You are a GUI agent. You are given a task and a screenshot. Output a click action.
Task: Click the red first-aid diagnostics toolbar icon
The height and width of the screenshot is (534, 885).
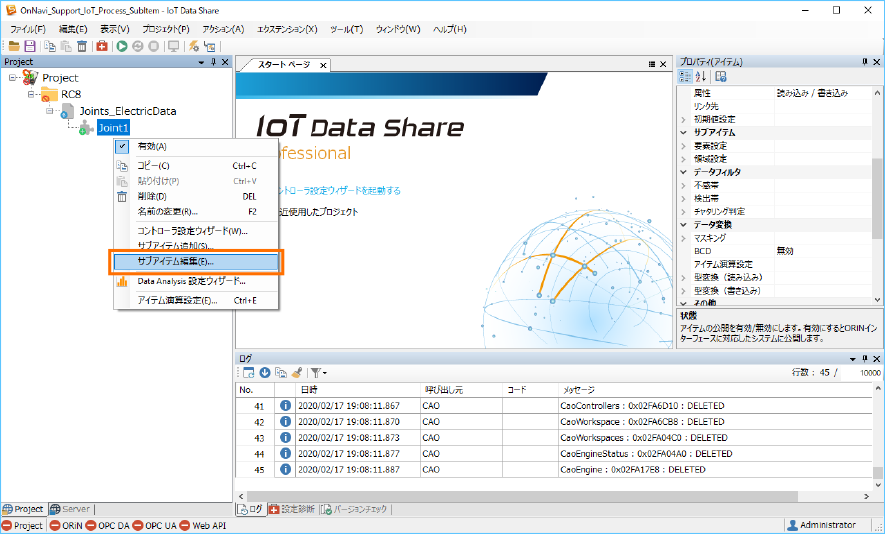102,46
